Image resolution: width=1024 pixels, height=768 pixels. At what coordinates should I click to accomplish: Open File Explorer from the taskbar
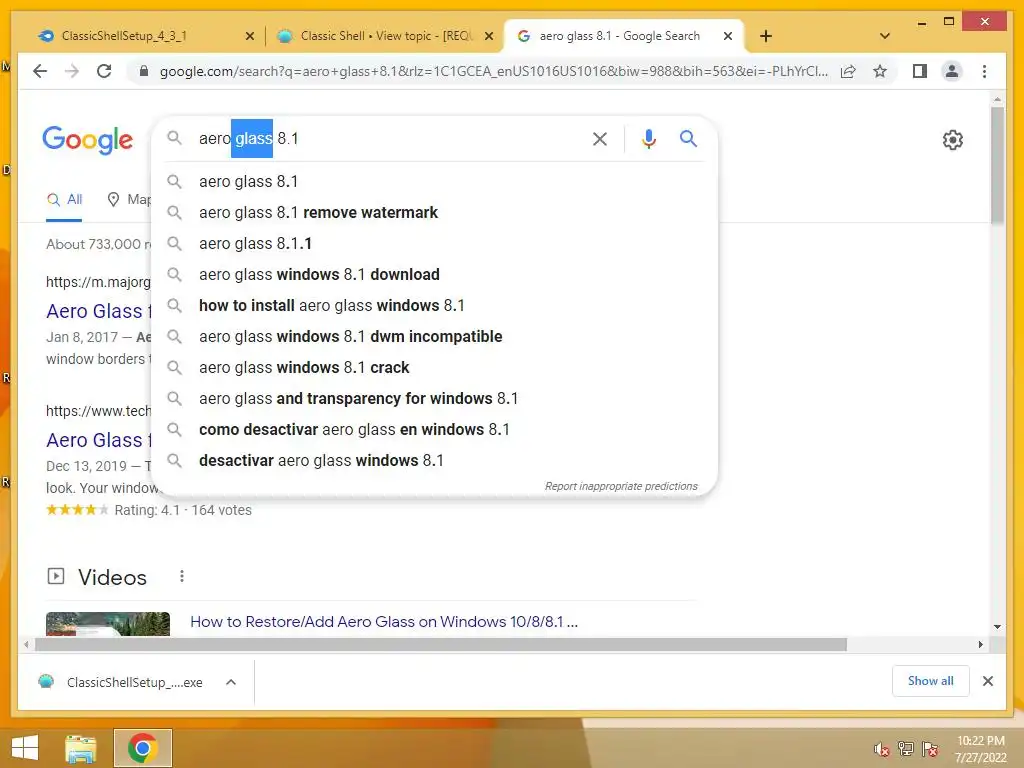coord(81,748)
